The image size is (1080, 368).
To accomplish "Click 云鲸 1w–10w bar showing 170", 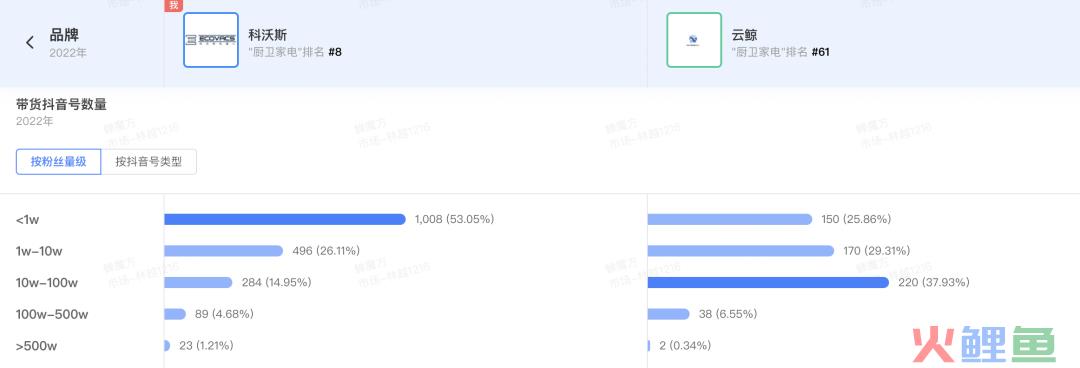I will tap(740, 251).
